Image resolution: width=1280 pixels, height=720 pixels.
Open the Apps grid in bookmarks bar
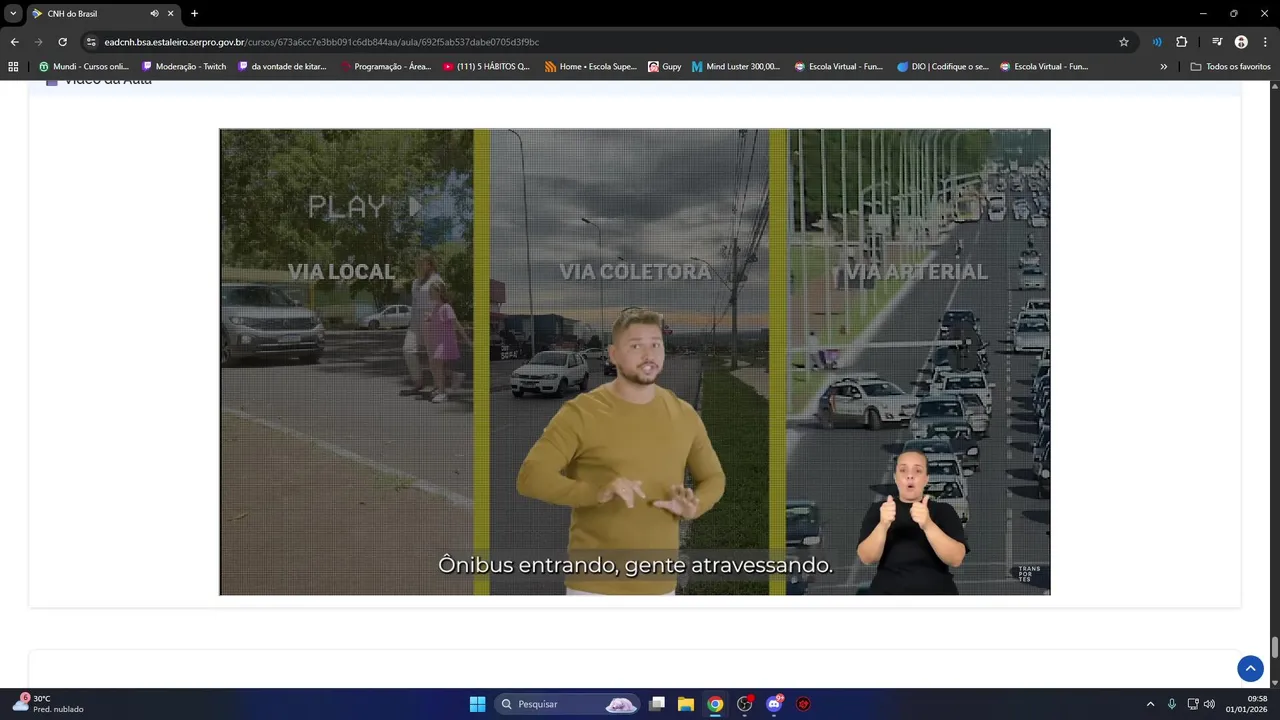point(13,66)
